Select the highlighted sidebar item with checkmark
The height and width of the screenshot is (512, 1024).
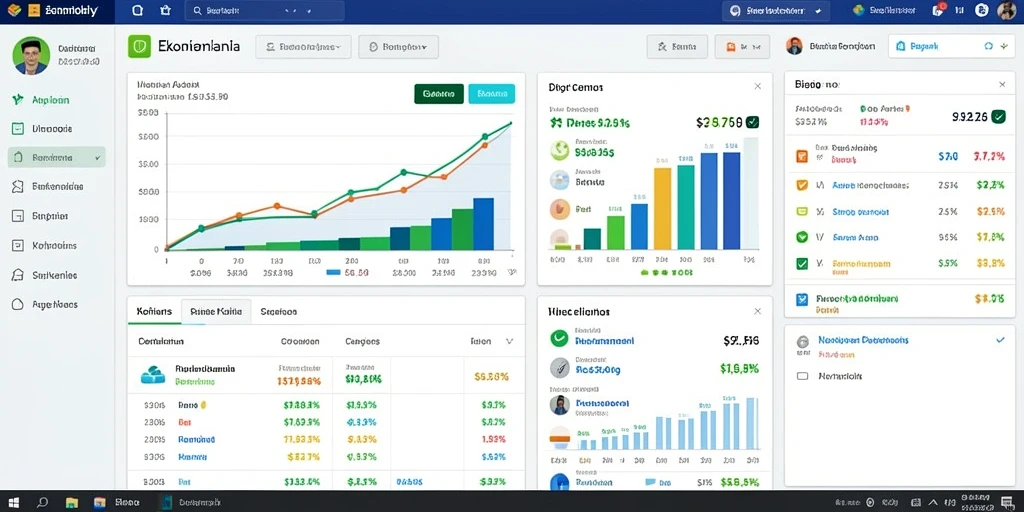(x=56, y=157)
